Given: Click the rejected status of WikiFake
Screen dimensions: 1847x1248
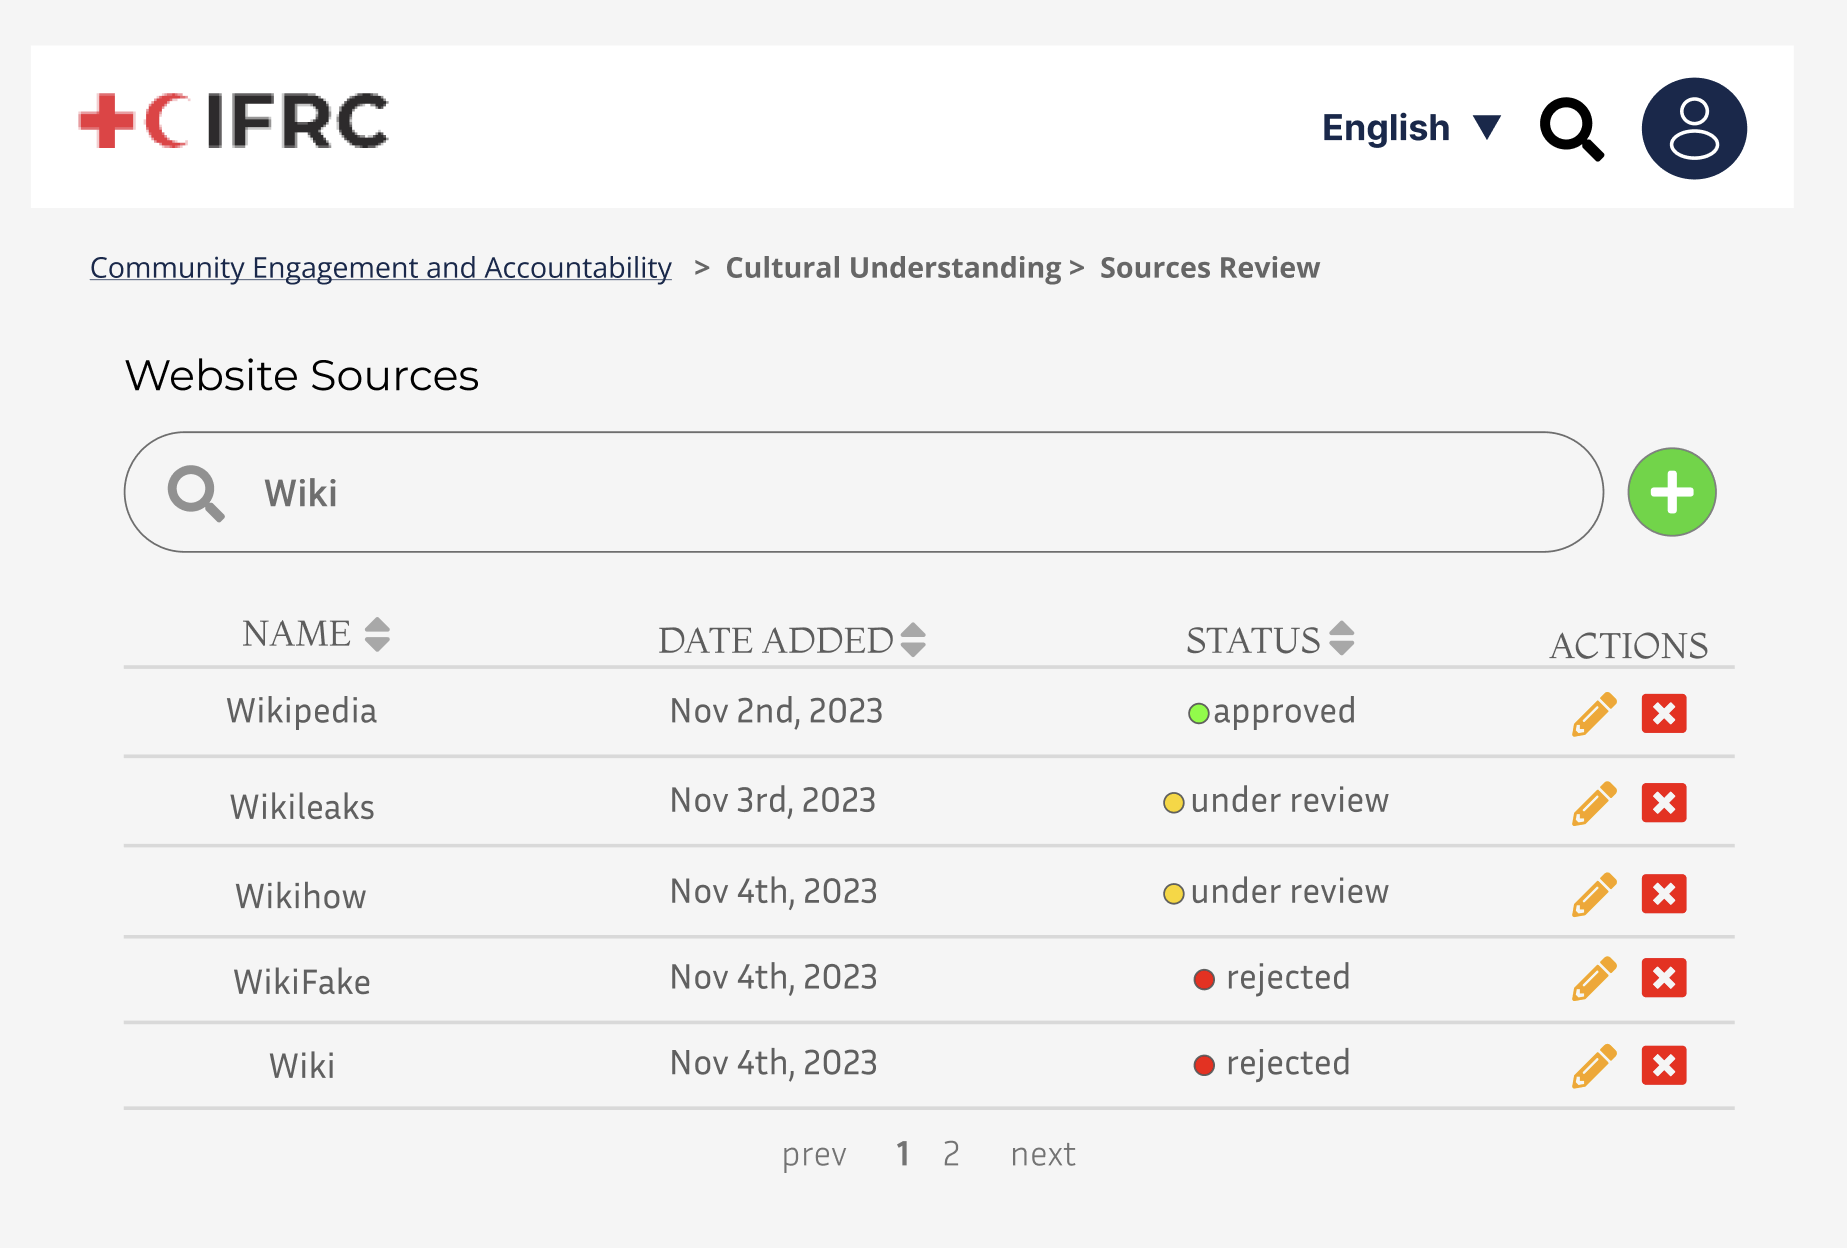Looking at the screenshot, I should click(1272, 977).
